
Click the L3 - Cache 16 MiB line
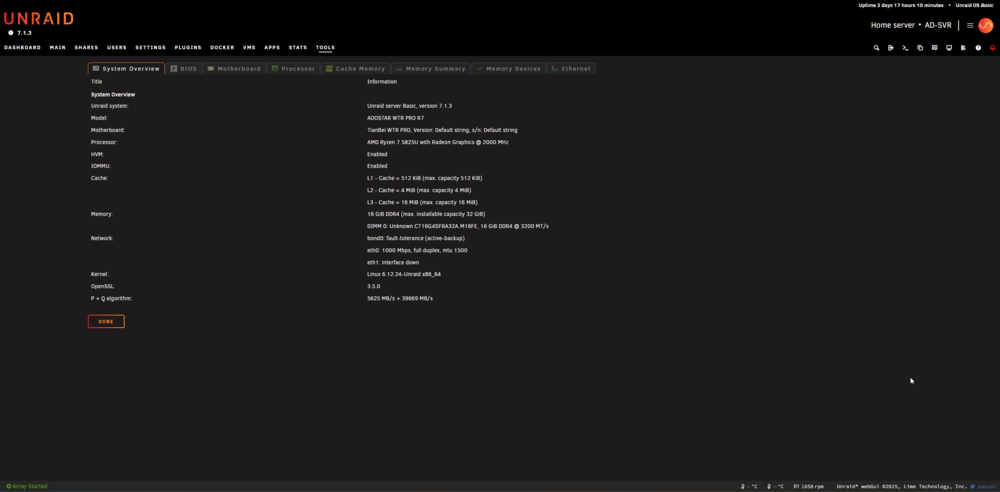[x=423, y=202]
